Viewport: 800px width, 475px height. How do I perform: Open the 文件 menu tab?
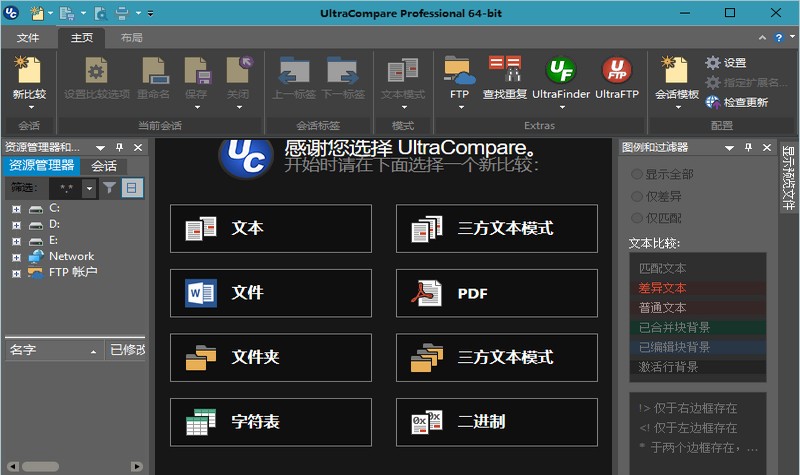point(28,38)
